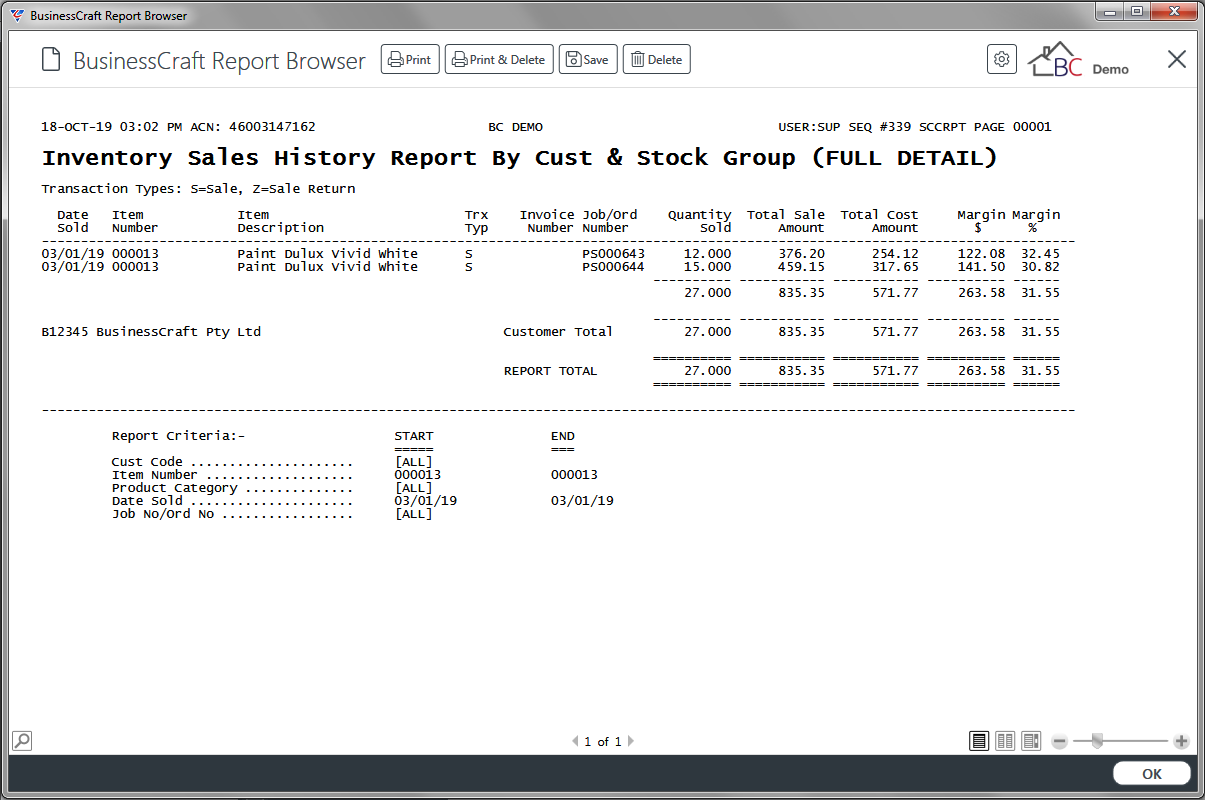Click the END column header
This screenshot has width=1205, height=800.
coord(563,436)
